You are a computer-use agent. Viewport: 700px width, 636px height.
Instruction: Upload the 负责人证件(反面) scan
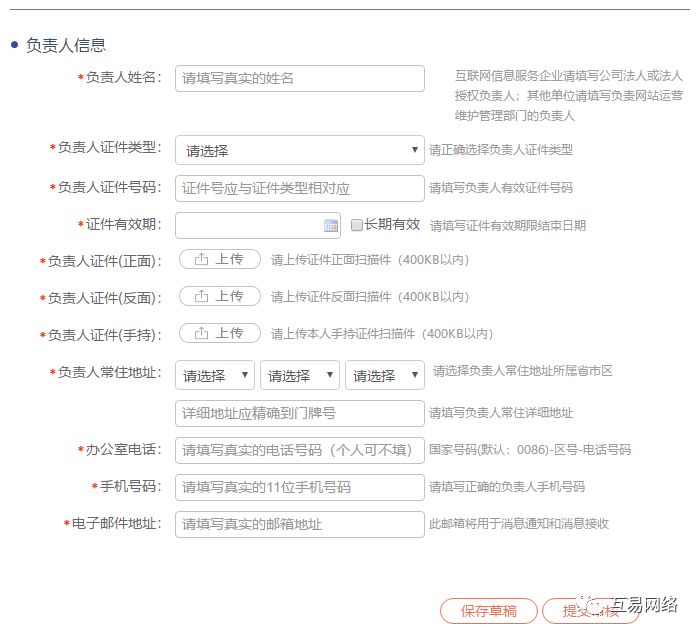(220, 296)
